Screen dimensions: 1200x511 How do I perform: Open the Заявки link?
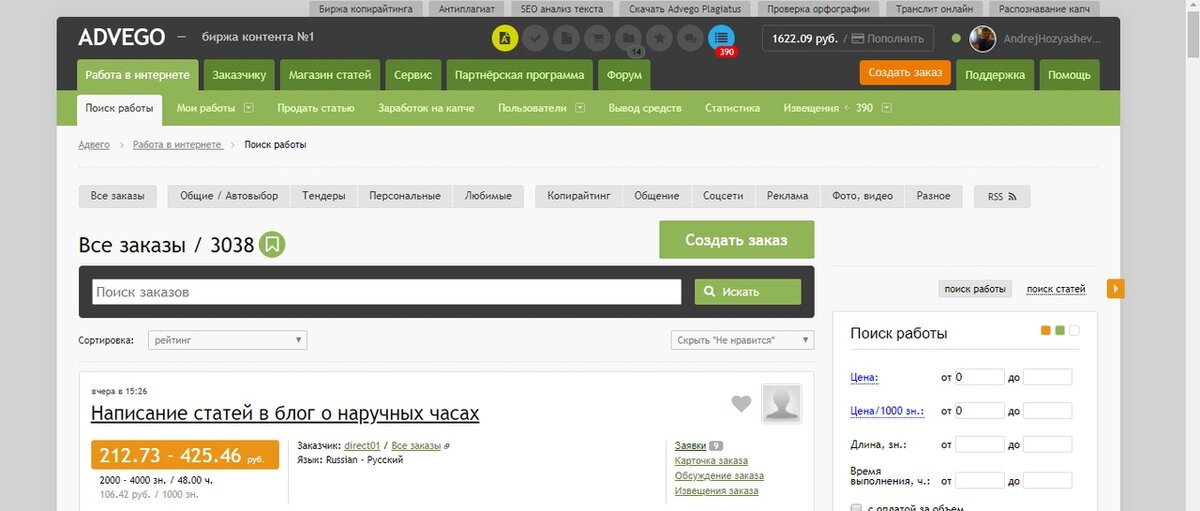coord(690,445)
